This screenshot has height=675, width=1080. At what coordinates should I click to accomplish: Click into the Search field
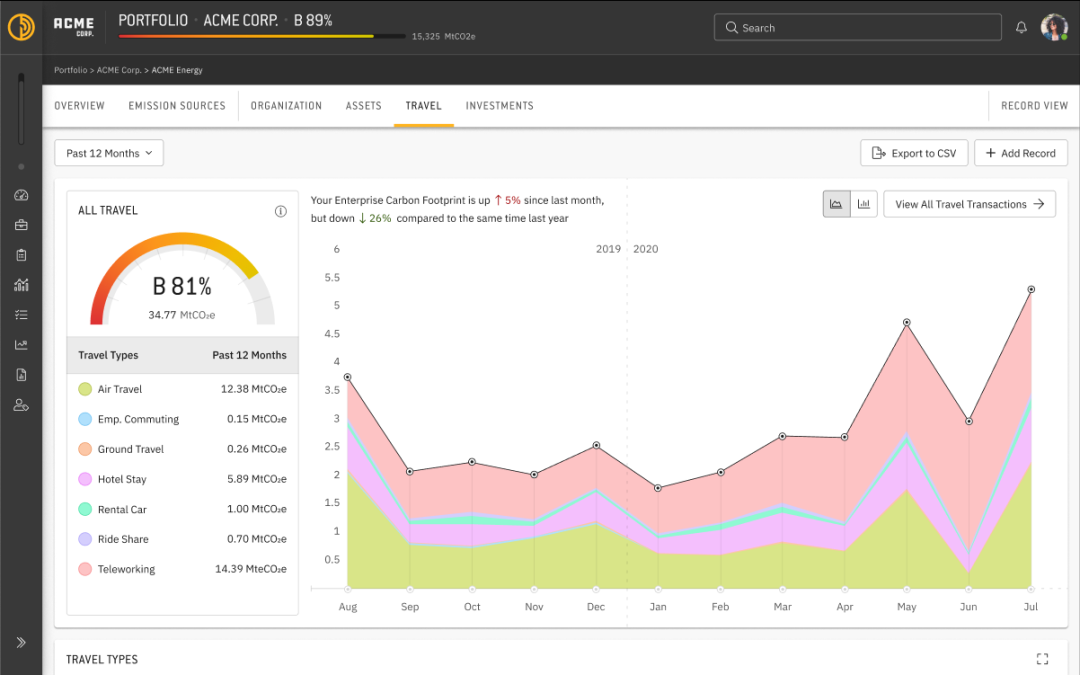857,28
